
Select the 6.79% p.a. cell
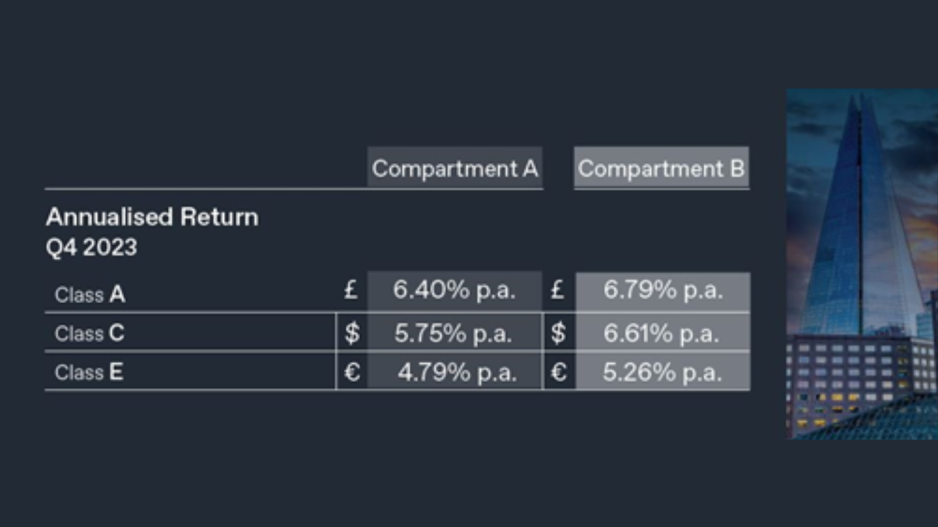[663, 291]
